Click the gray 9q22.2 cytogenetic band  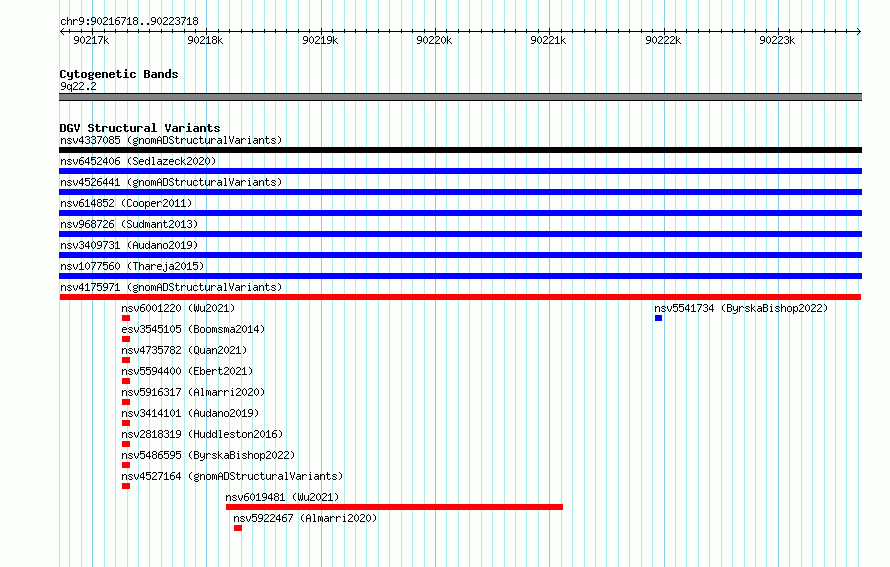pos(460,97)
